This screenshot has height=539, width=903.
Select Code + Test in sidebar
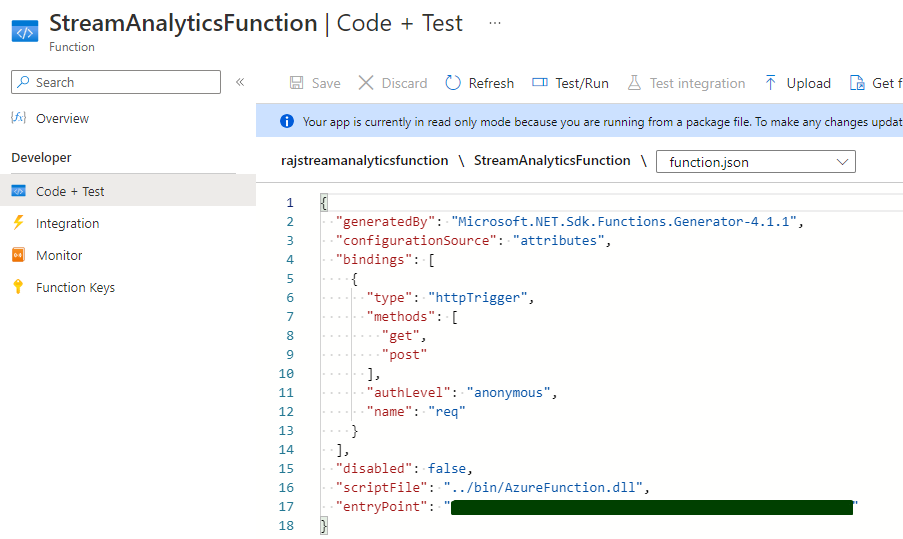coord(70,191)
